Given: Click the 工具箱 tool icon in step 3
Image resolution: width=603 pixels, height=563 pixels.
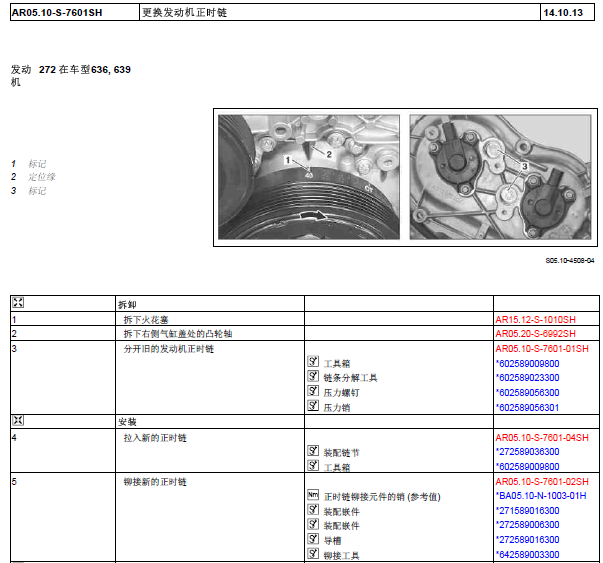Looking at the screenshot, I should click(313, 361).
